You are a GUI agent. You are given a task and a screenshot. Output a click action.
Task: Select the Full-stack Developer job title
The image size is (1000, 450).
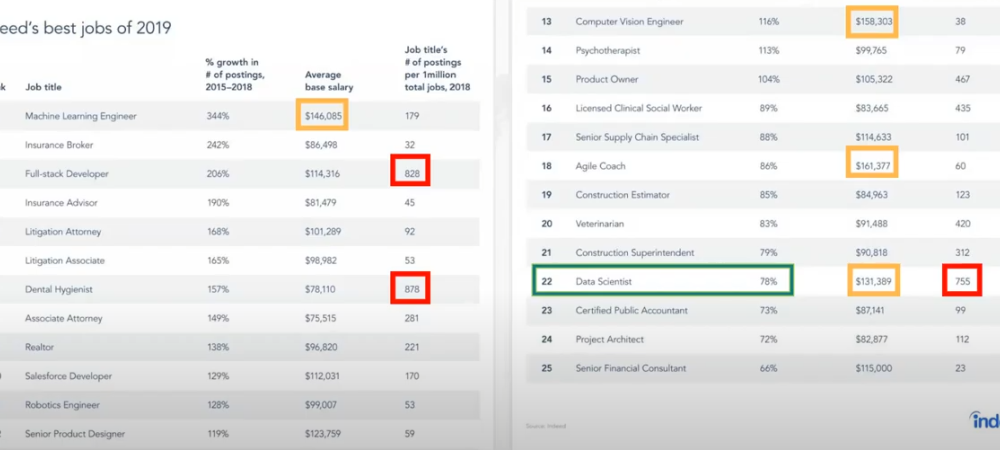pyautogui.click(x=67, y=174)
